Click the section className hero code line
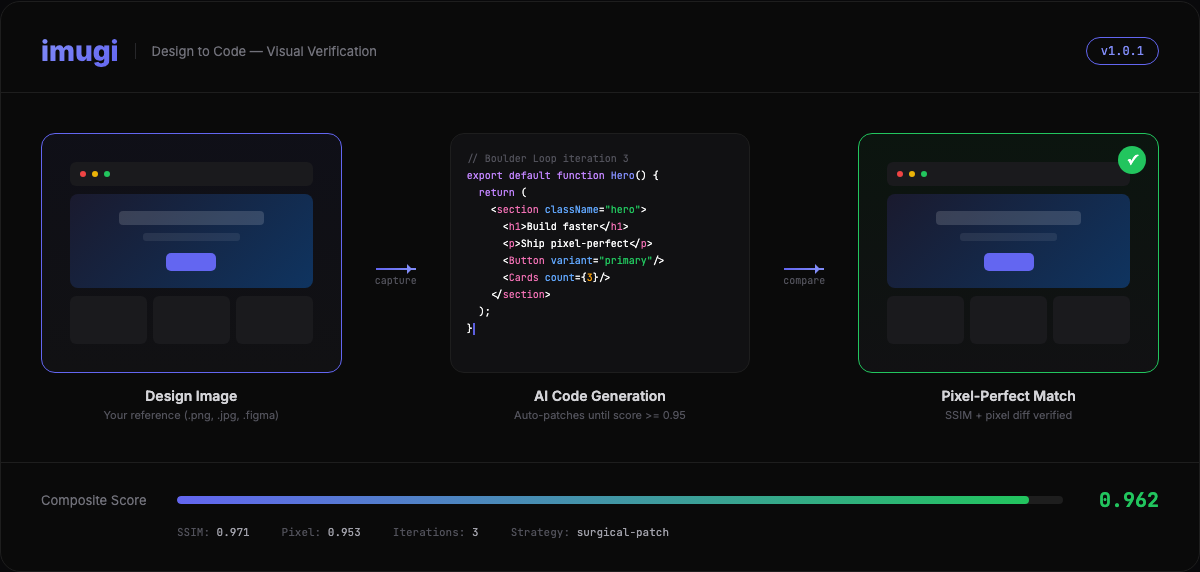The height and width of the screenshot is (572, 1200). tap(569, 209)
